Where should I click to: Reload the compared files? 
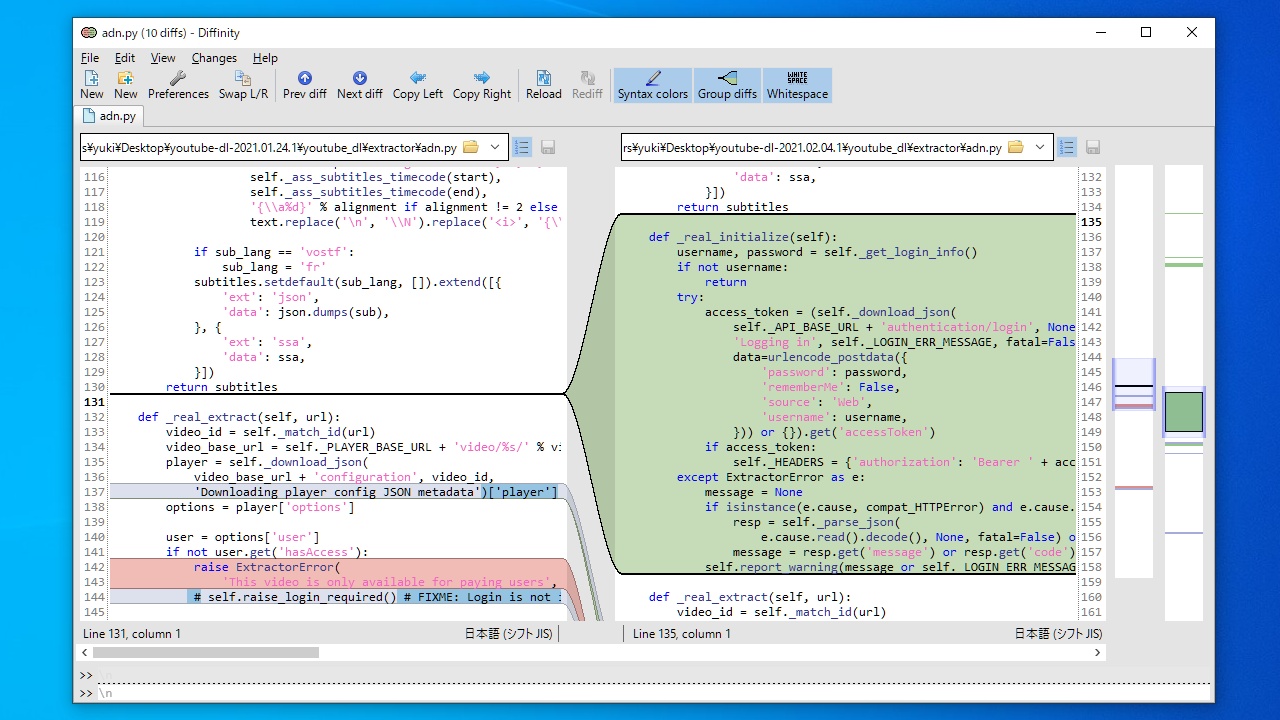tap(543, 85)
